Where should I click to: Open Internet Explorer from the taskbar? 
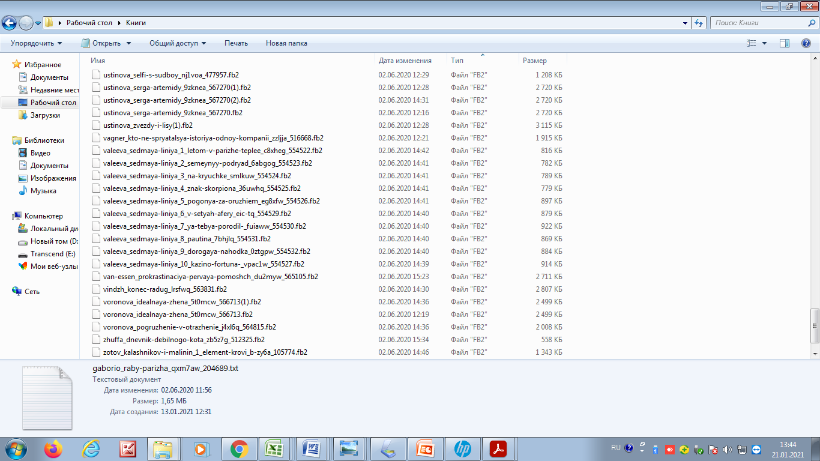coord(90,447)
